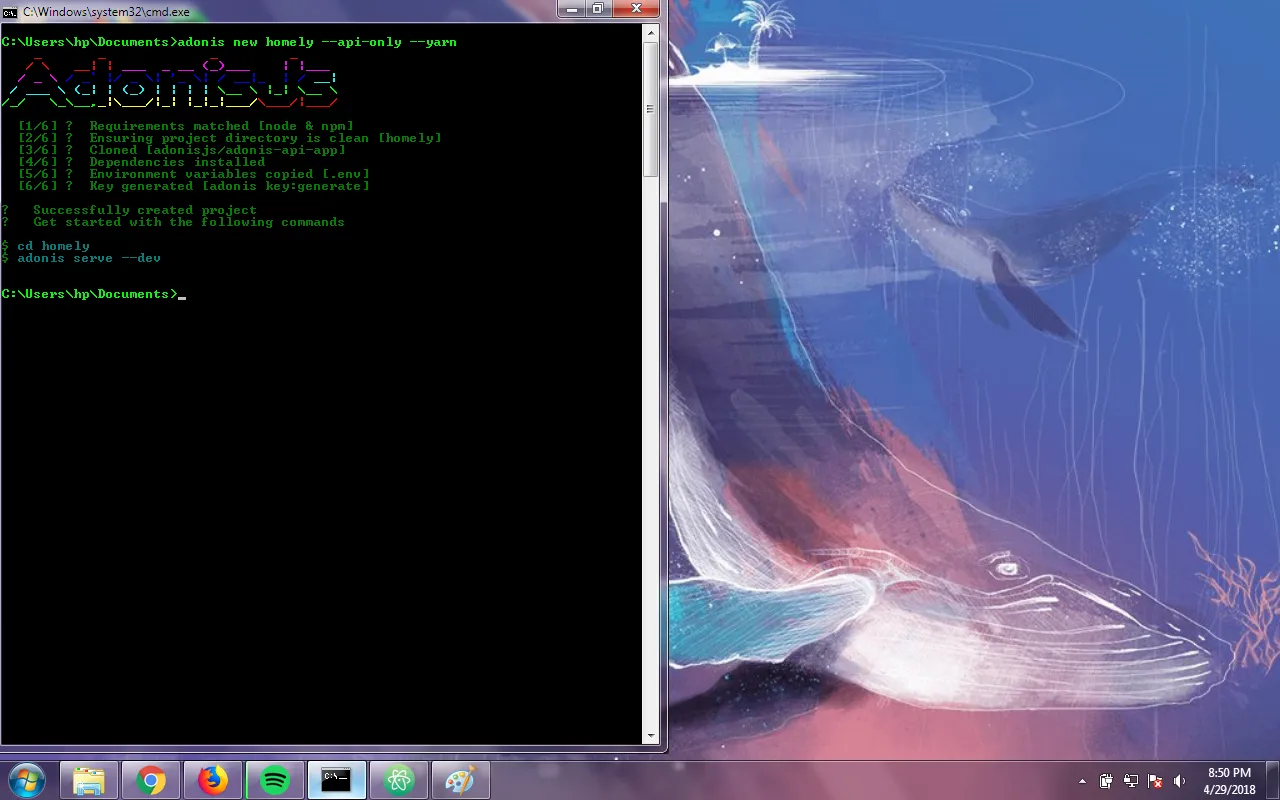Click the power battery tray icon

coord(1106,781)
